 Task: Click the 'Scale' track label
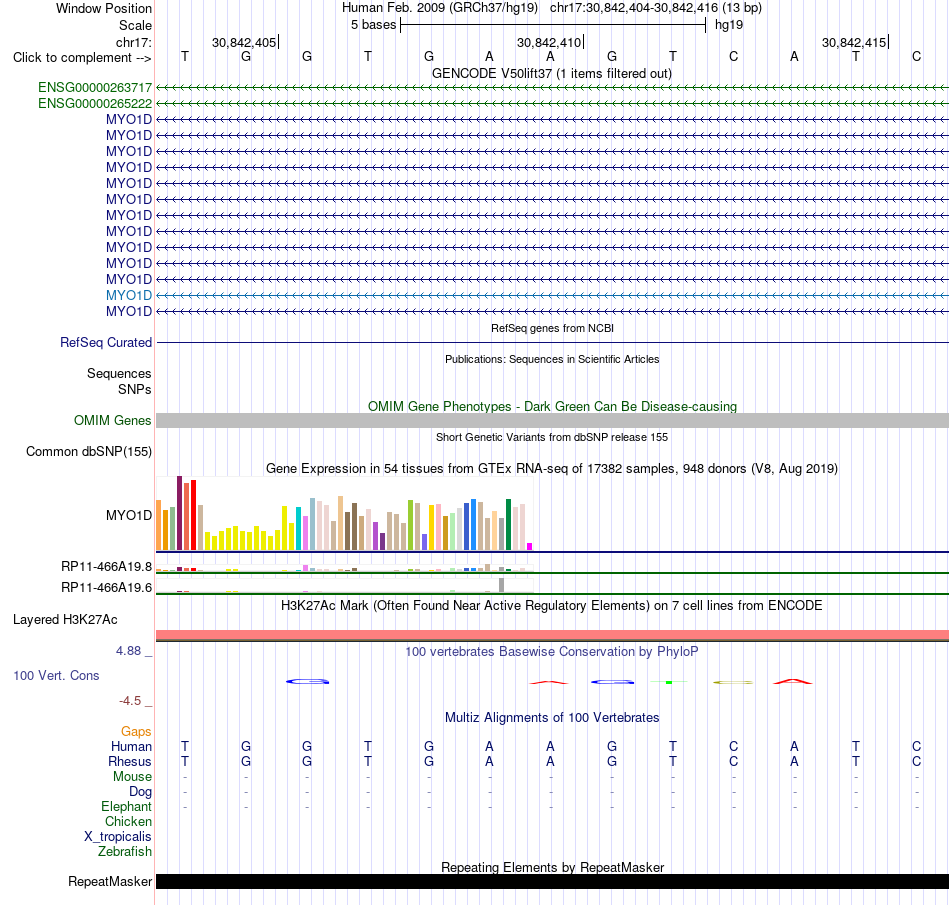click(x=135, y=25)
